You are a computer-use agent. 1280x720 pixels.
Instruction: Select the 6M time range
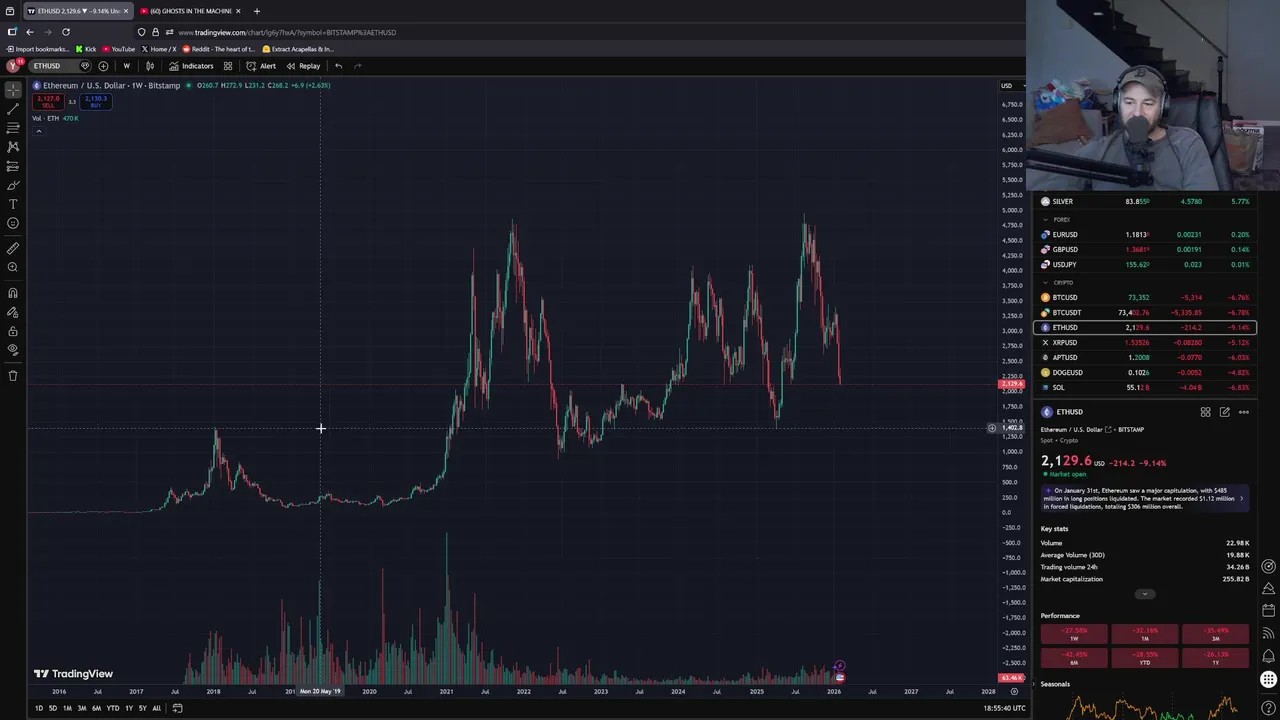96,708
